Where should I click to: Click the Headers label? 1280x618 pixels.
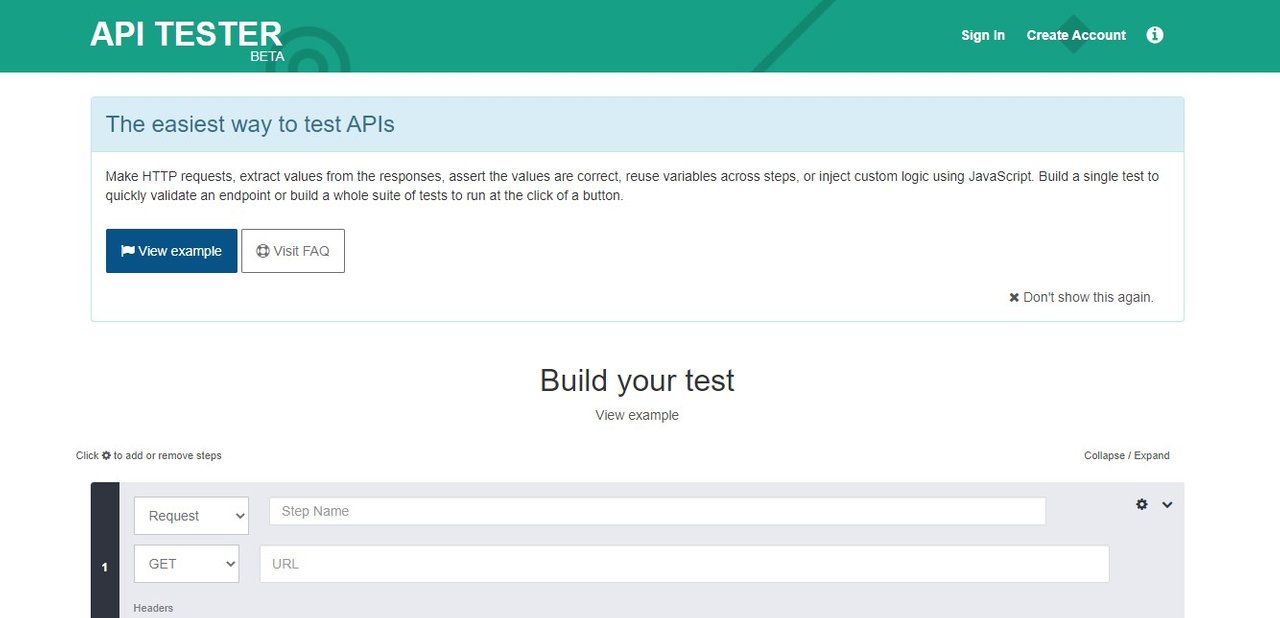(x=153, y=608)
